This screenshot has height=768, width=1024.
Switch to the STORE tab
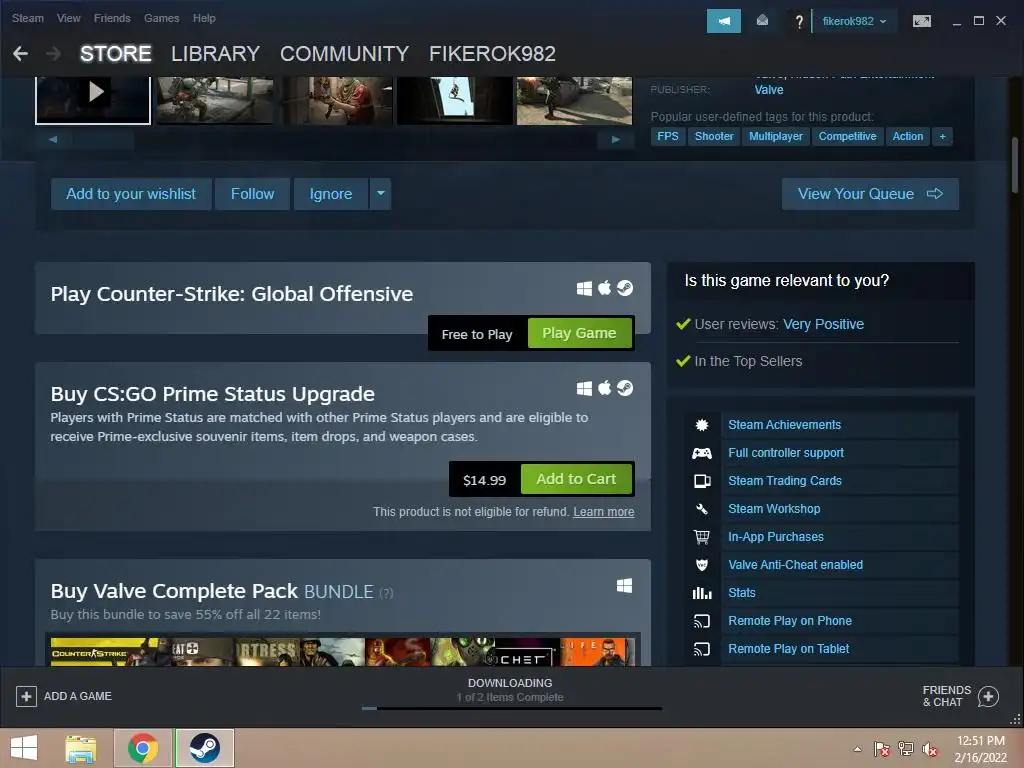[116, 54]
